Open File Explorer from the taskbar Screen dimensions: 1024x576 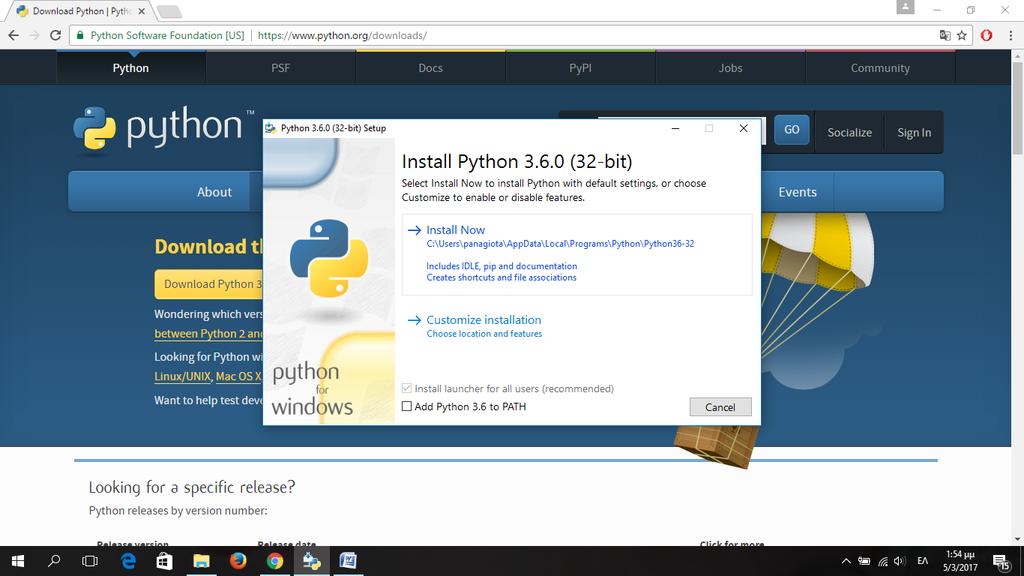tap(201, 561)
